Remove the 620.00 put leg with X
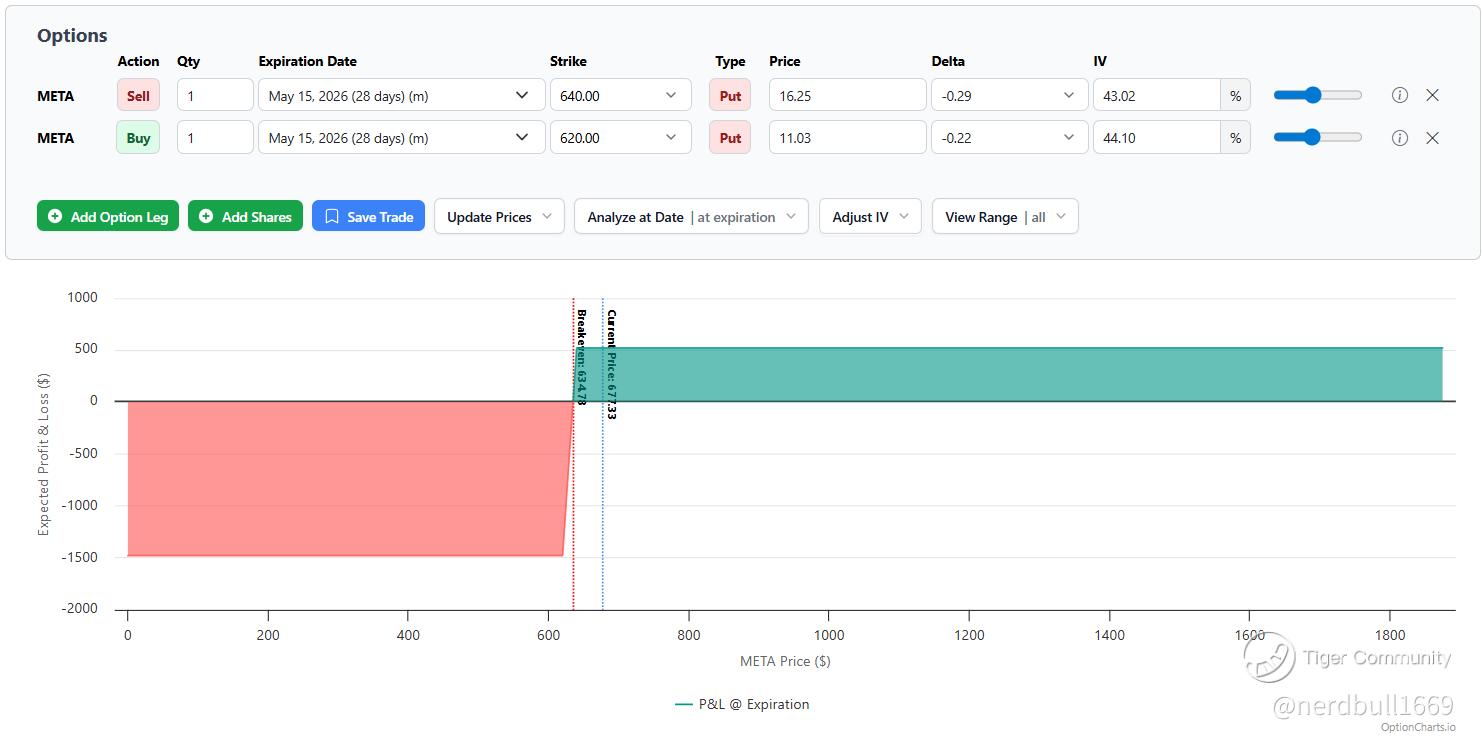The width and height of the screenshot is (1482, 739). click(x=1432, y=138)
